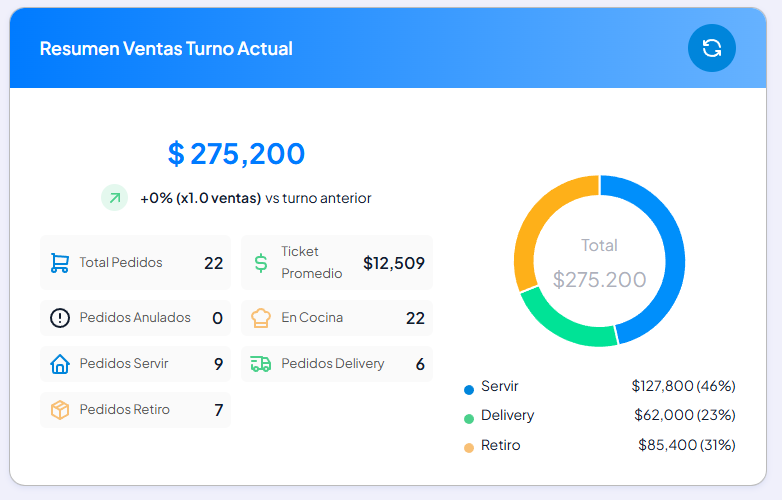The width and height of the screenshot is (782, 500).
Task: Click the house Pedidos Servir icon
Action: coord(60,364)
